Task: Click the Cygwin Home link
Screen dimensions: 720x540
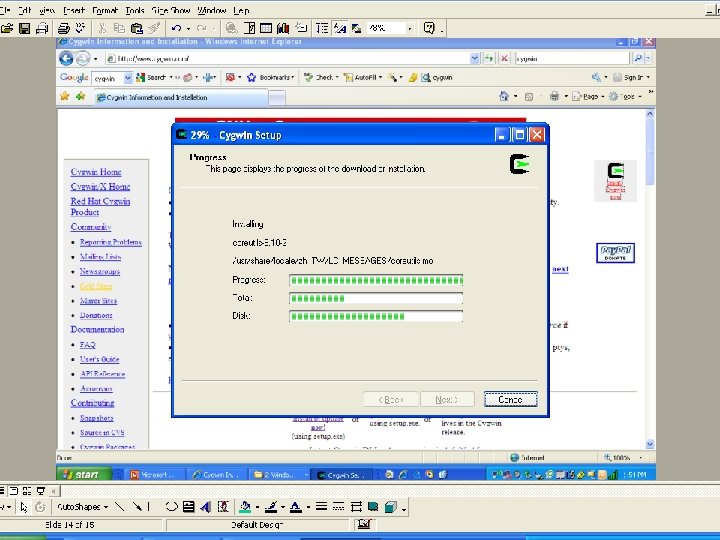Action: (96, 172)
